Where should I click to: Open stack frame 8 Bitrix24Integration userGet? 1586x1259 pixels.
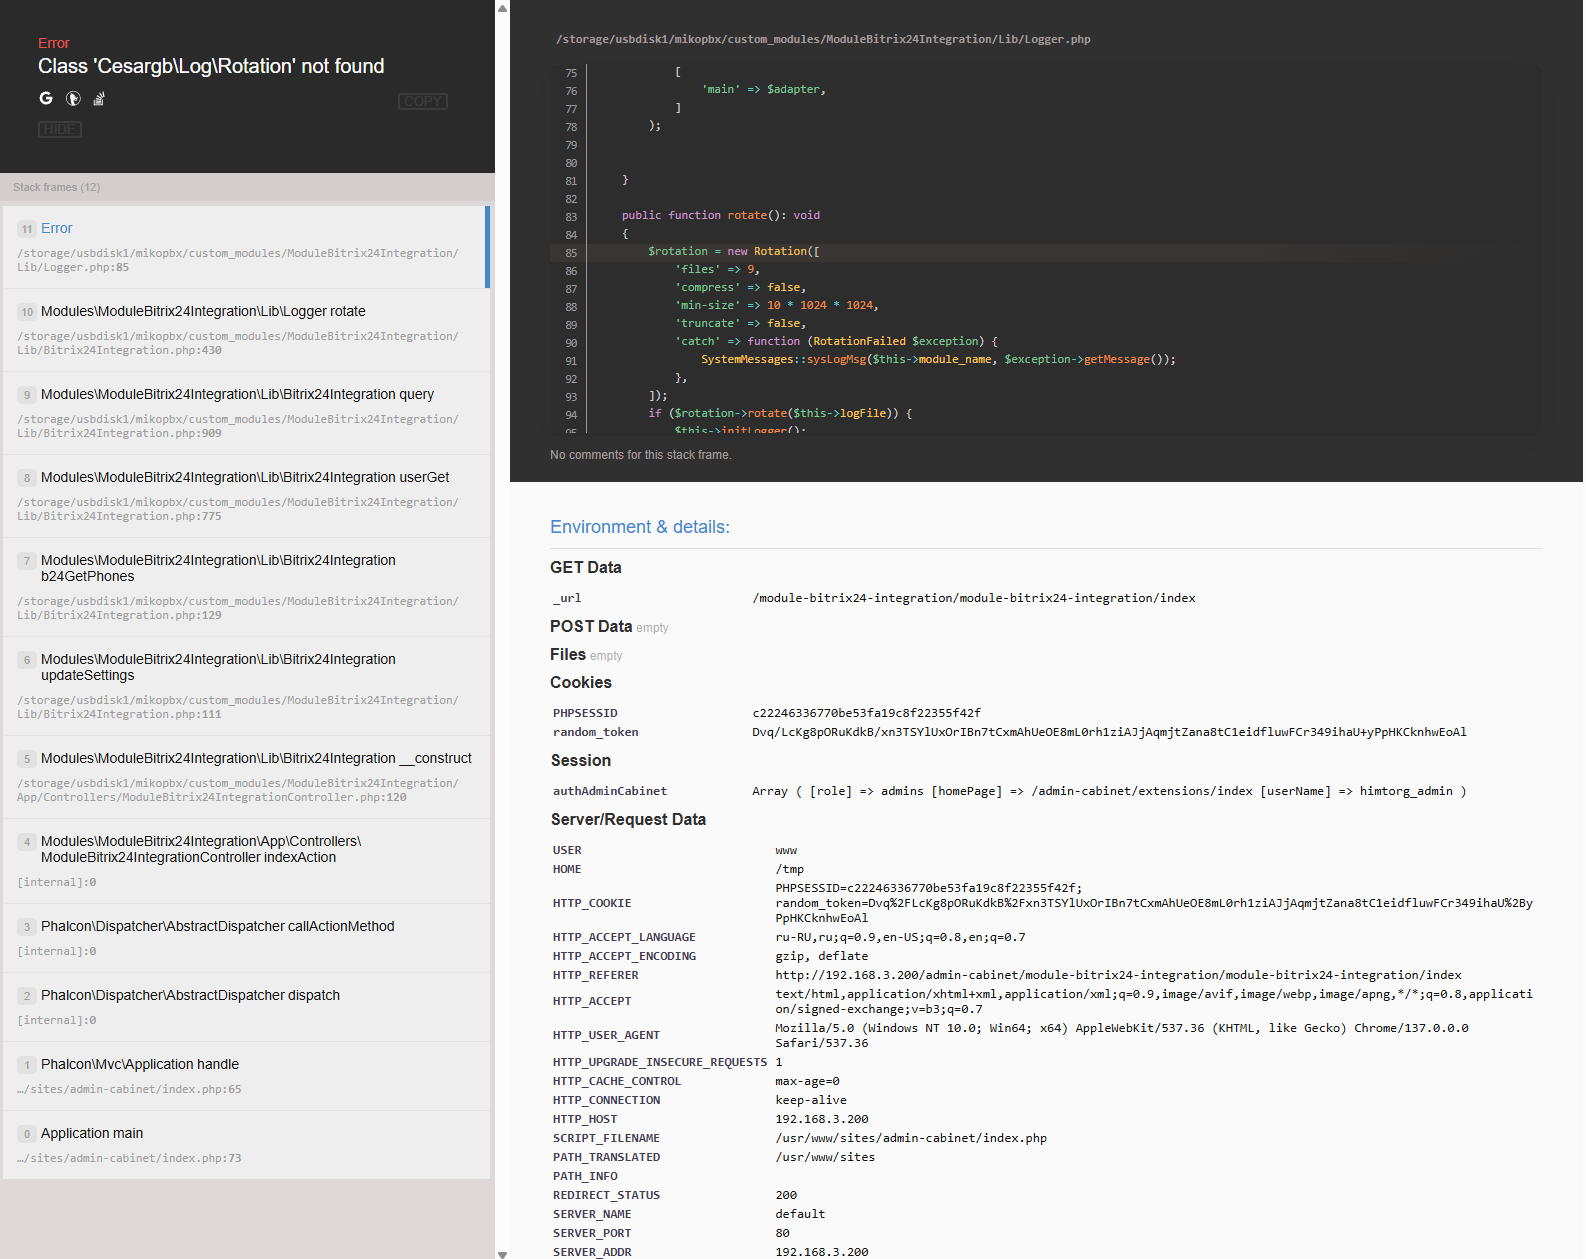tap(246, 496)
